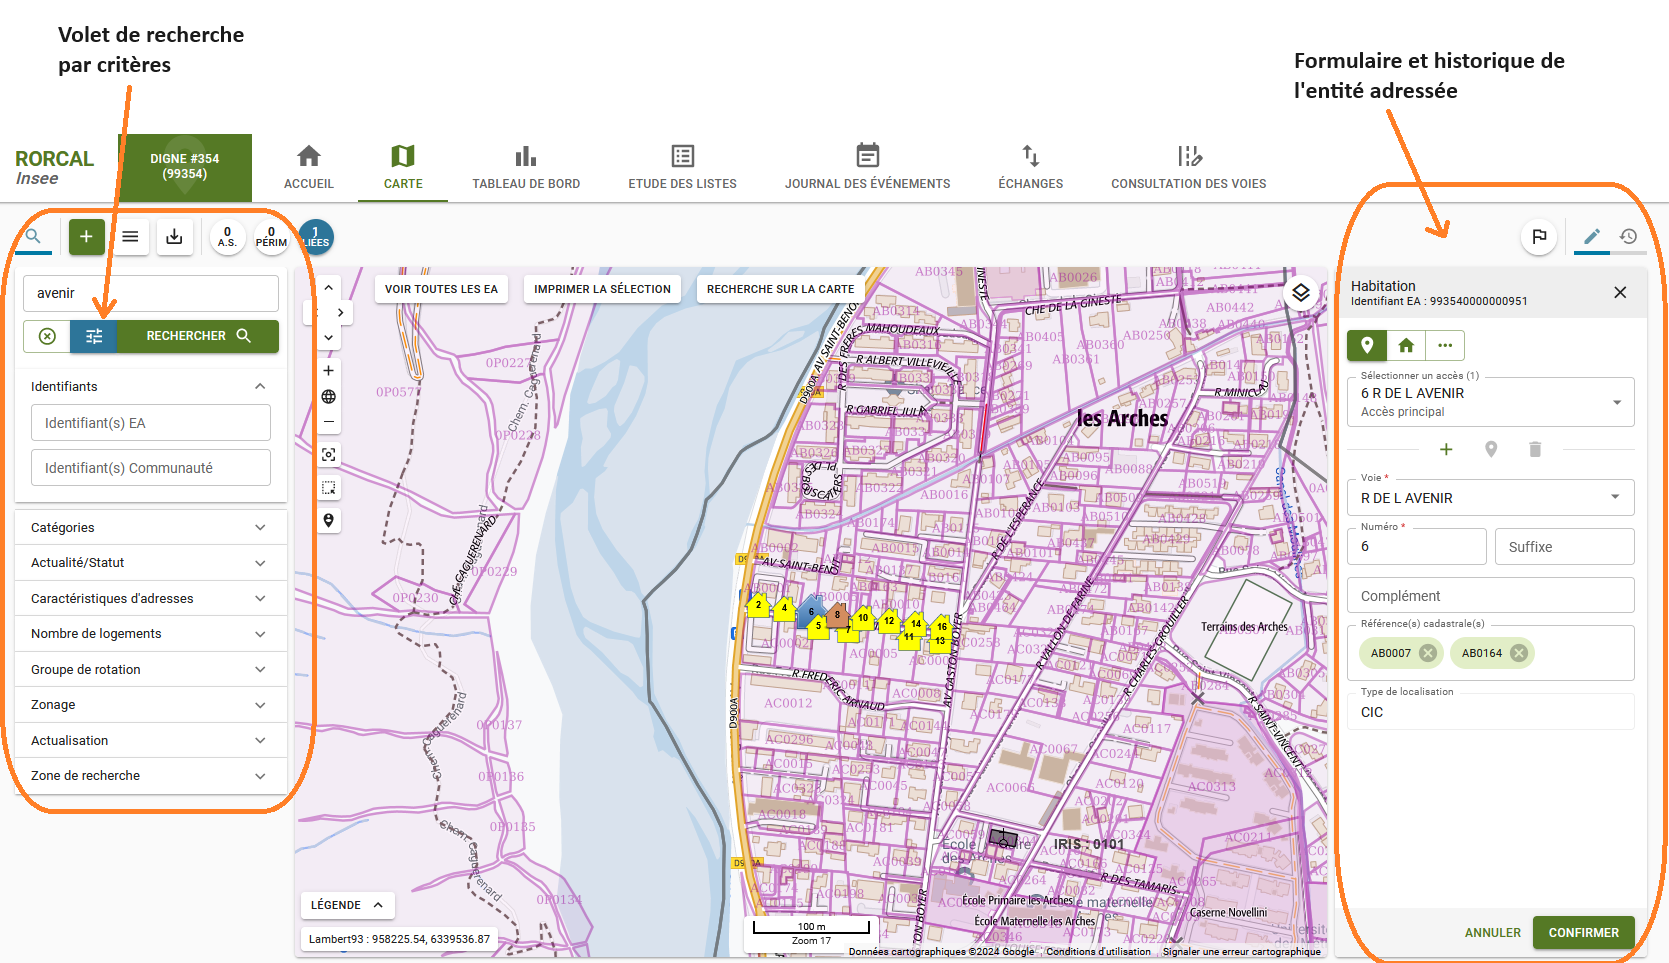Pan map down with chevron arrow

(x=328, y=337)
